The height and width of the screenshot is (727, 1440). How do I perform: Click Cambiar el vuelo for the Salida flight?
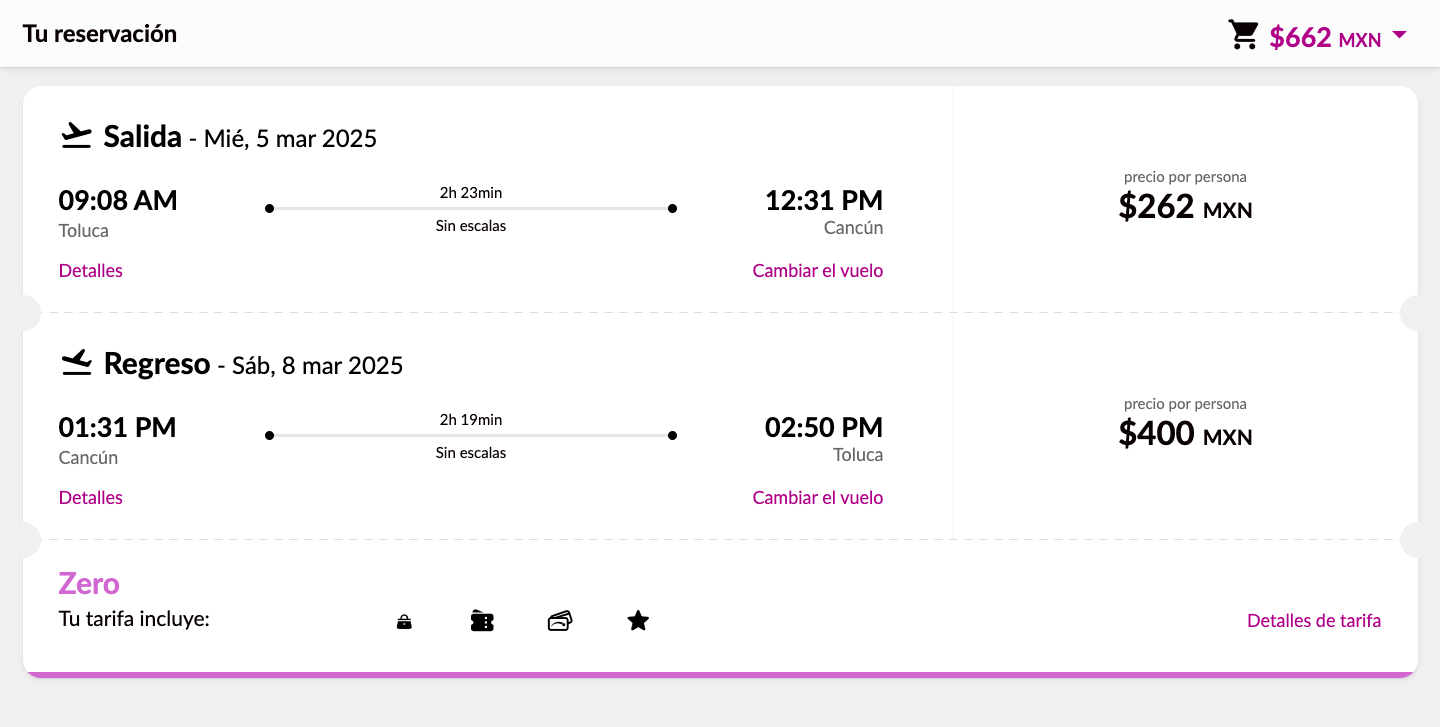coord(818,270)
